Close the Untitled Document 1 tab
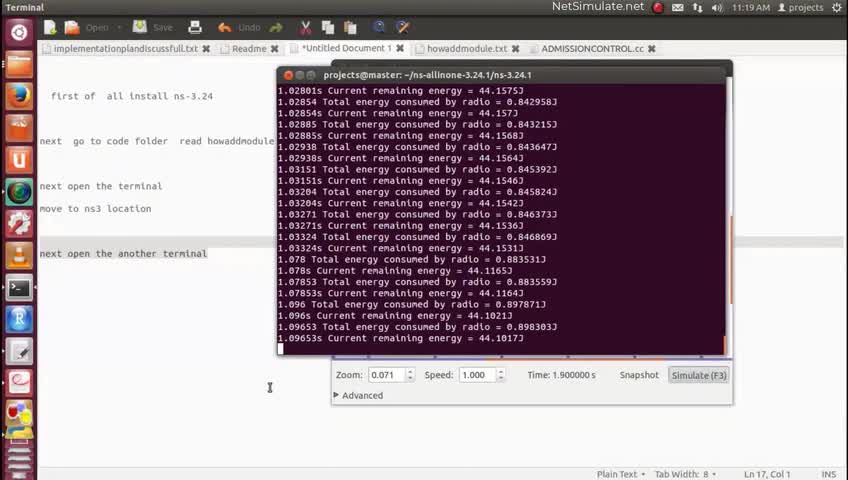Image resolution: width=848 pixels, height=480 pixels. coord(400,48)
